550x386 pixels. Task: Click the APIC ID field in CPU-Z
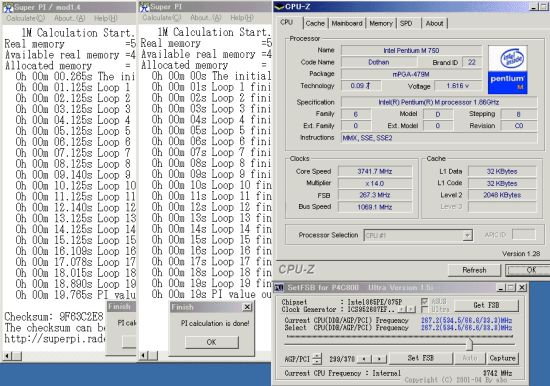coord(524,235)
